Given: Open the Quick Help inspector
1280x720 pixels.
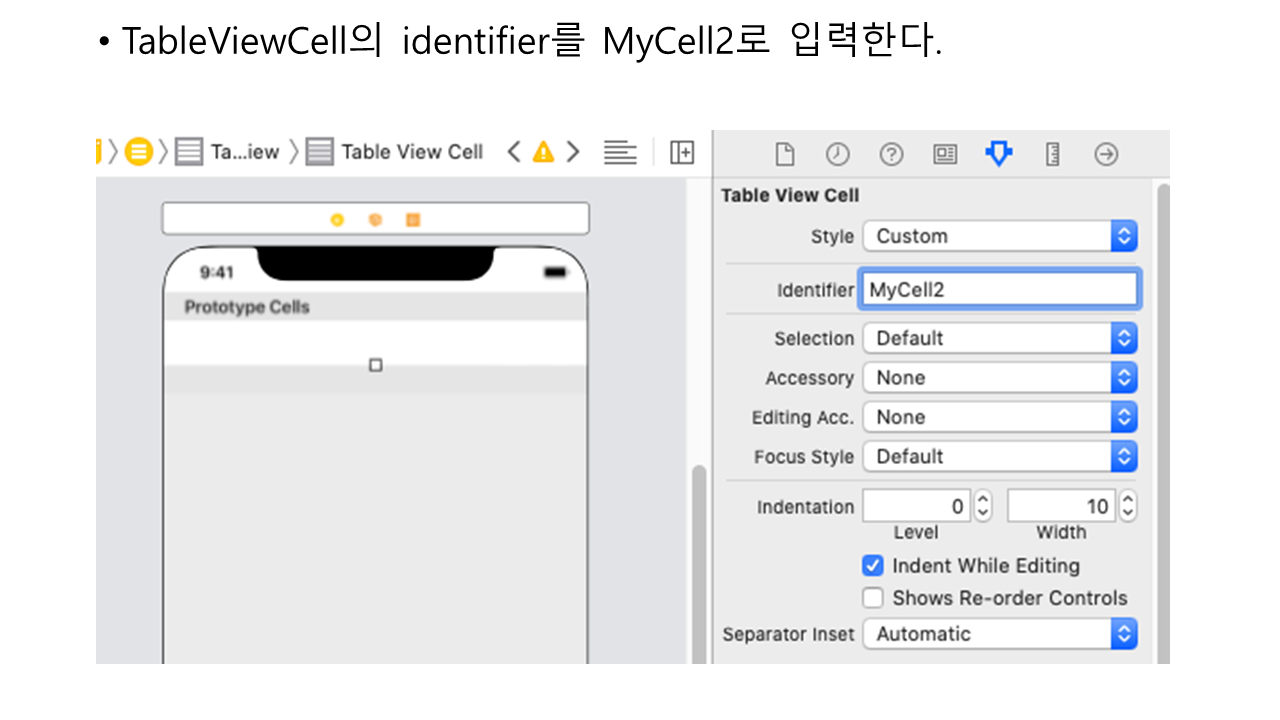Looking at the screenshot, I should tap(891, 154).
